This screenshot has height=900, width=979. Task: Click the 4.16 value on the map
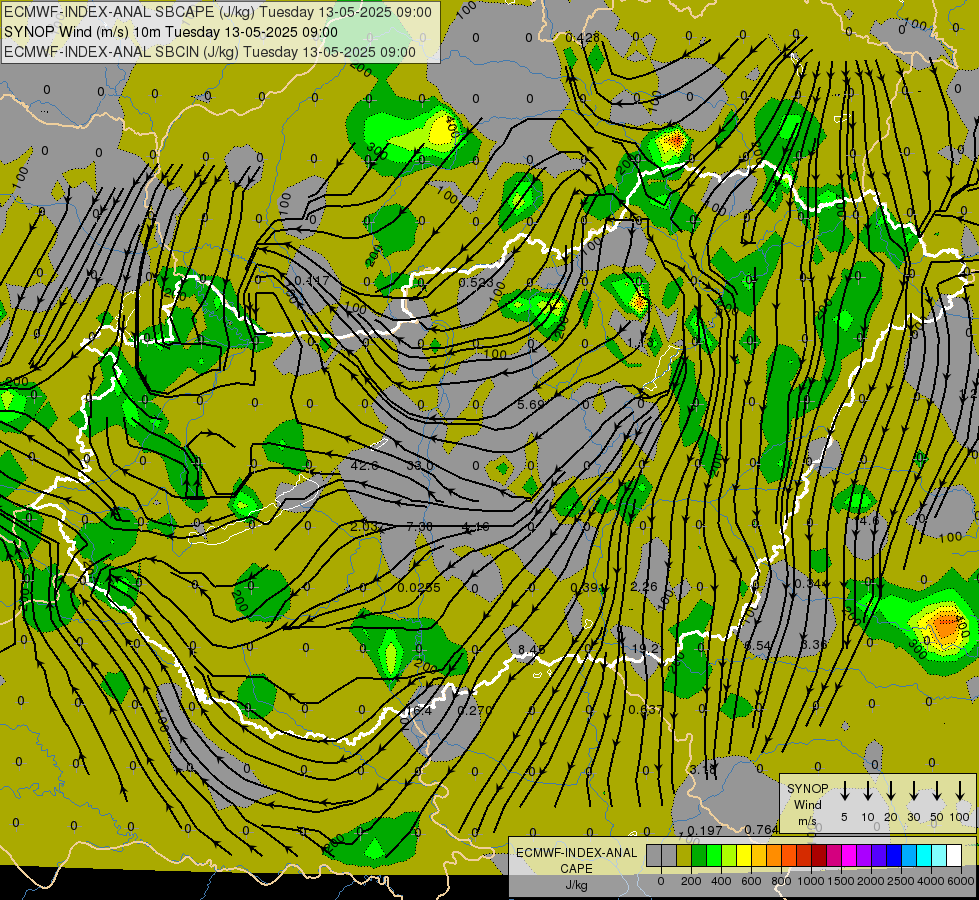click(x=475, y=527)
